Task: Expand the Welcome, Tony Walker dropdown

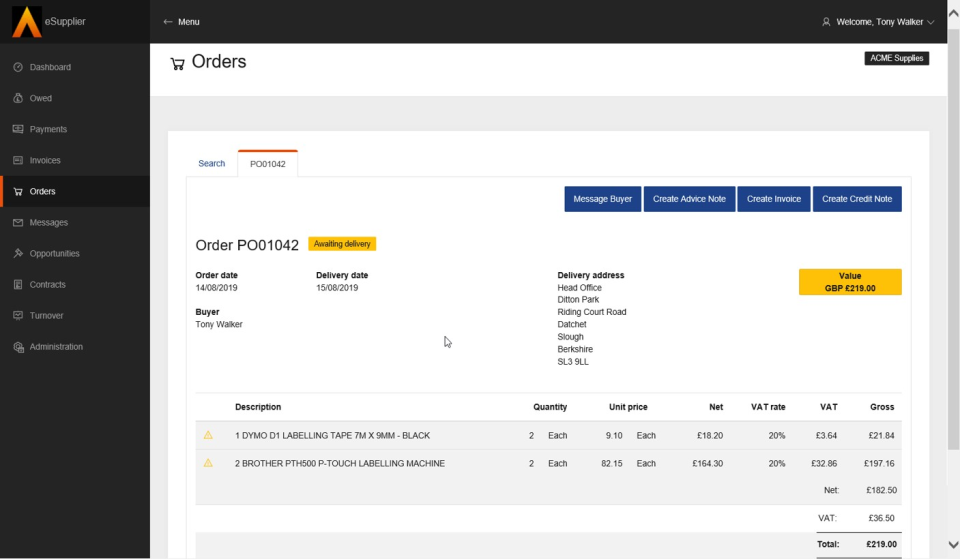Action: tap(878, 21)
